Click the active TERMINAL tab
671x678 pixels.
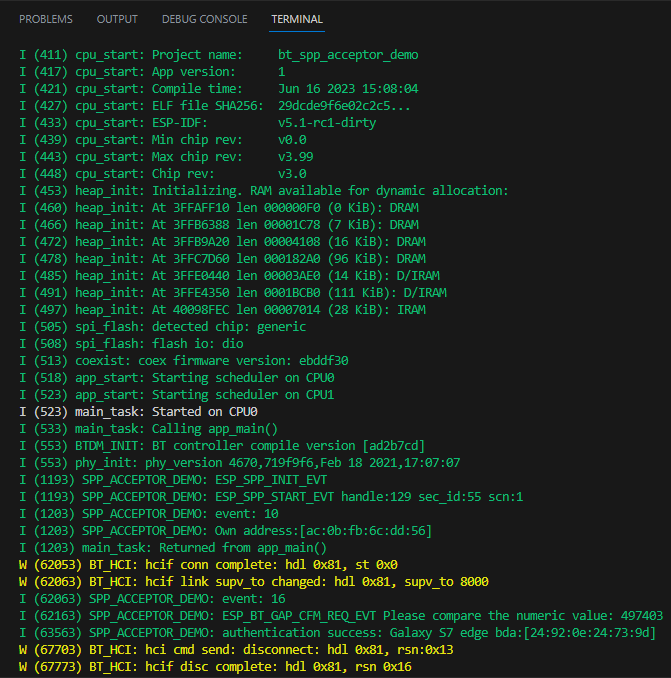[x=297, y=19]
